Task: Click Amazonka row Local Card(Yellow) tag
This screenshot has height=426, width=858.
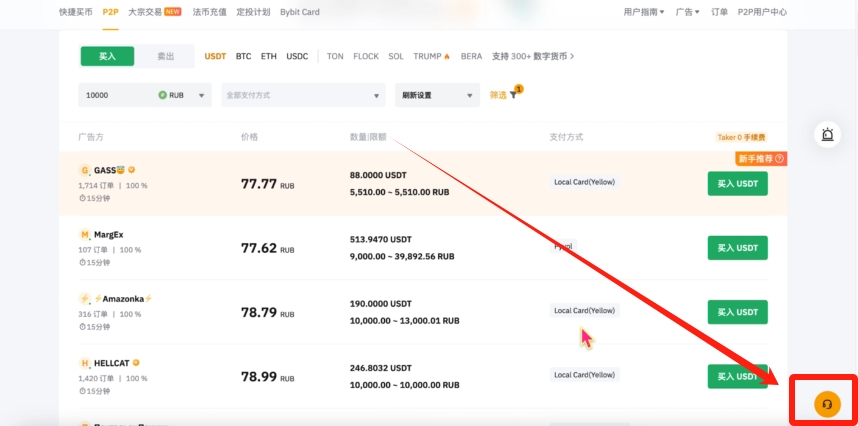Action: pyautogui.click(x=584, y=311)
